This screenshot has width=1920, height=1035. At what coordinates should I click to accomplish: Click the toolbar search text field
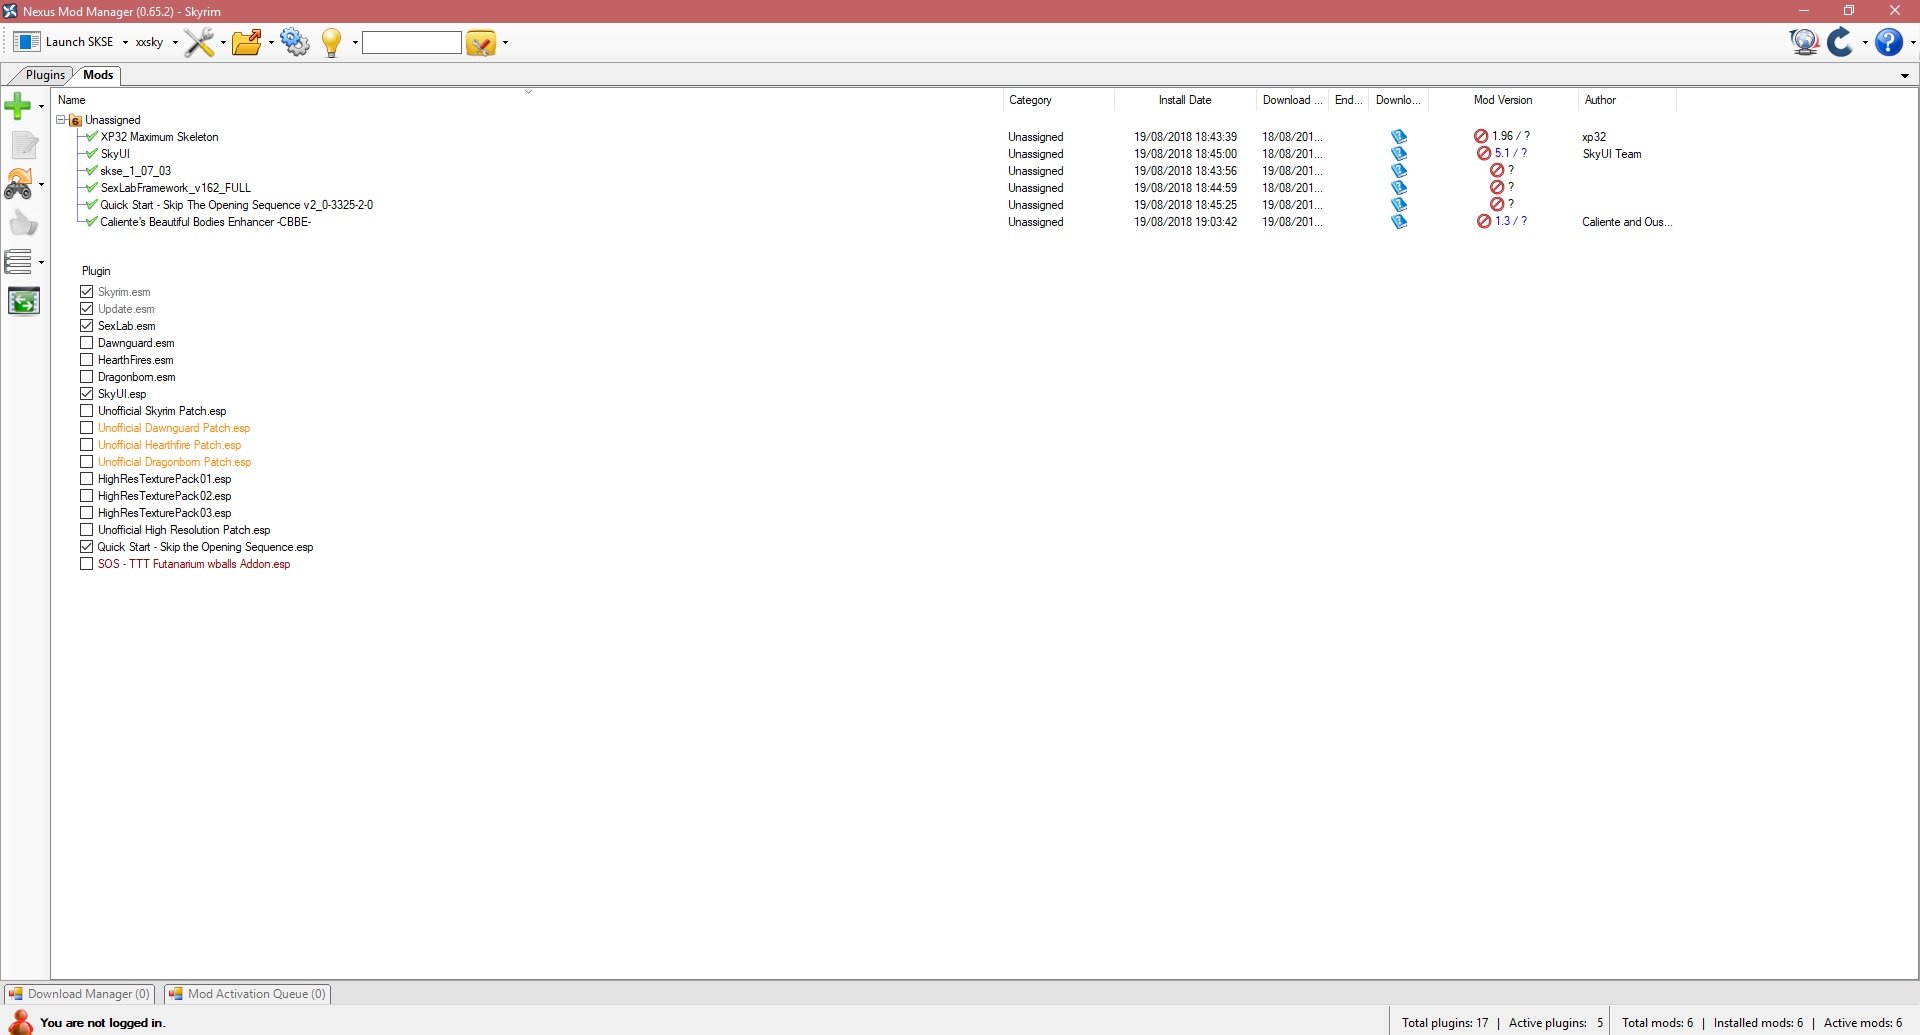pos(412,42)
